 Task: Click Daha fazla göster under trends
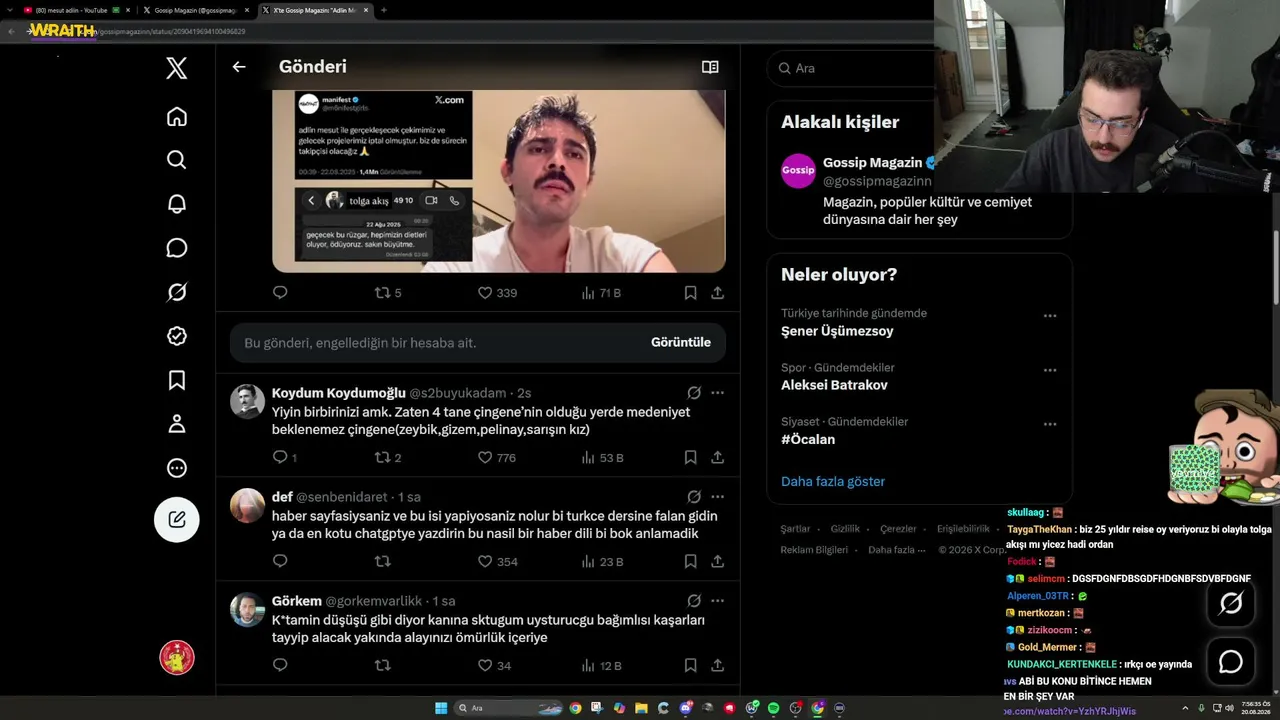tap(833, 482)
